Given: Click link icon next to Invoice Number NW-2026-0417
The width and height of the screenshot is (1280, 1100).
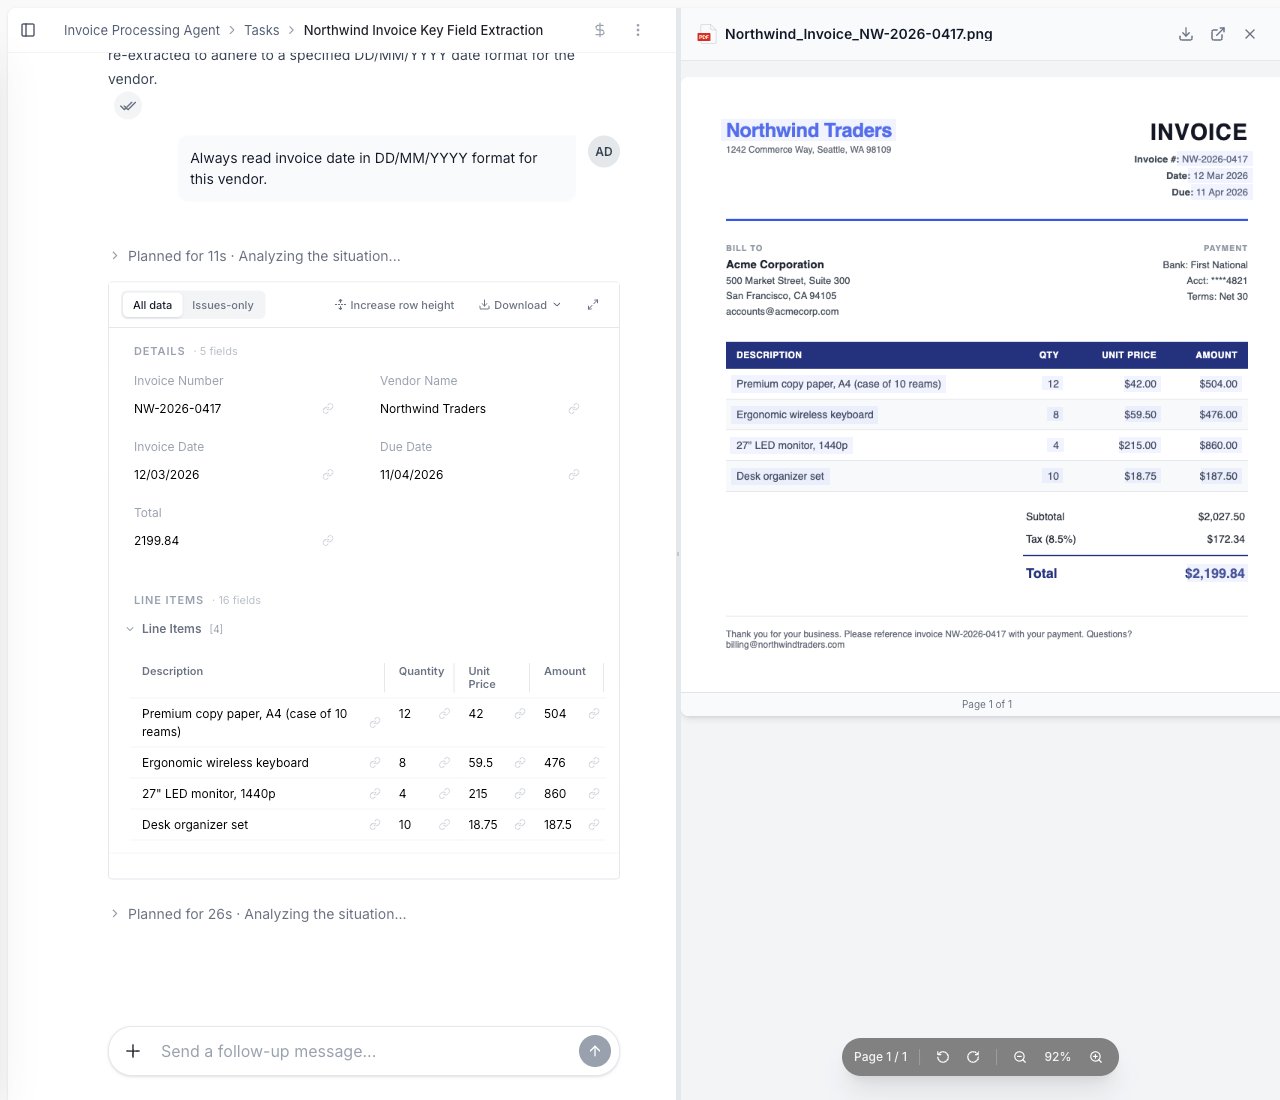Looking at the screenshot, I should pyautogui.click(x=327, y=409).
